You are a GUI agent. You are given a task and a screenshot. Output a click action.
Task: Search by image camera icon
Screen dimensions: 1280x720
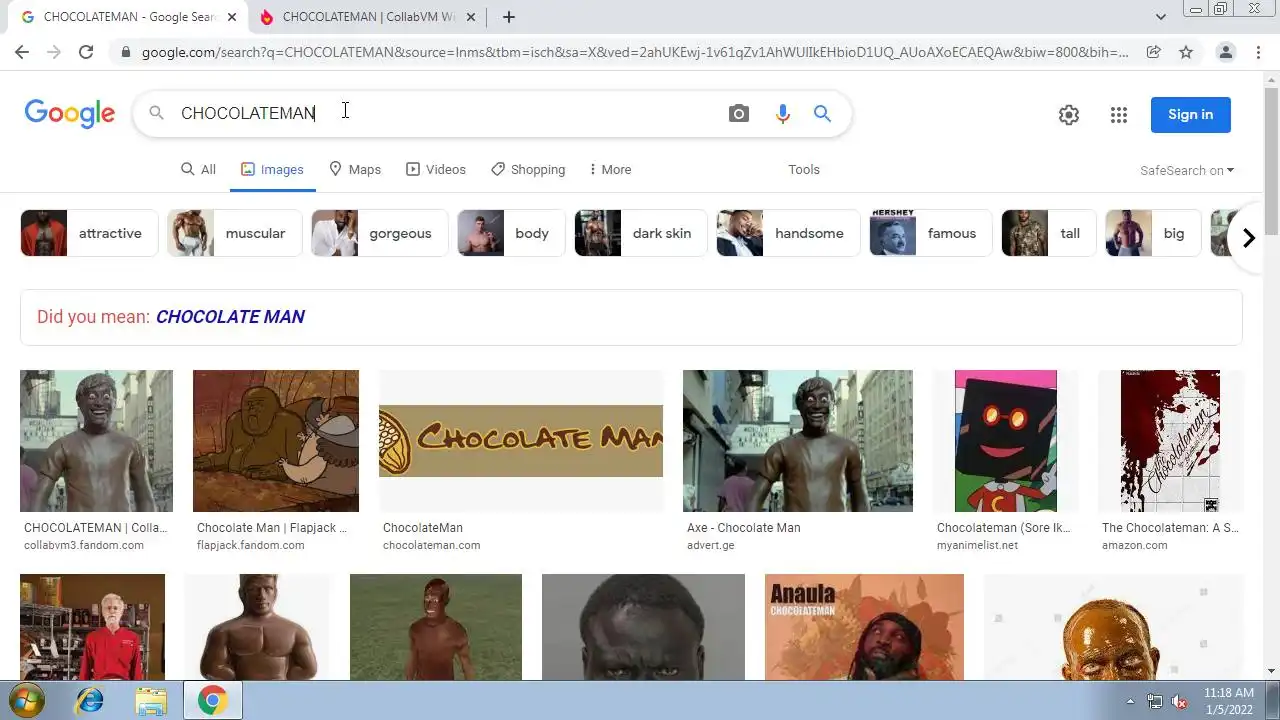[739, 114]
